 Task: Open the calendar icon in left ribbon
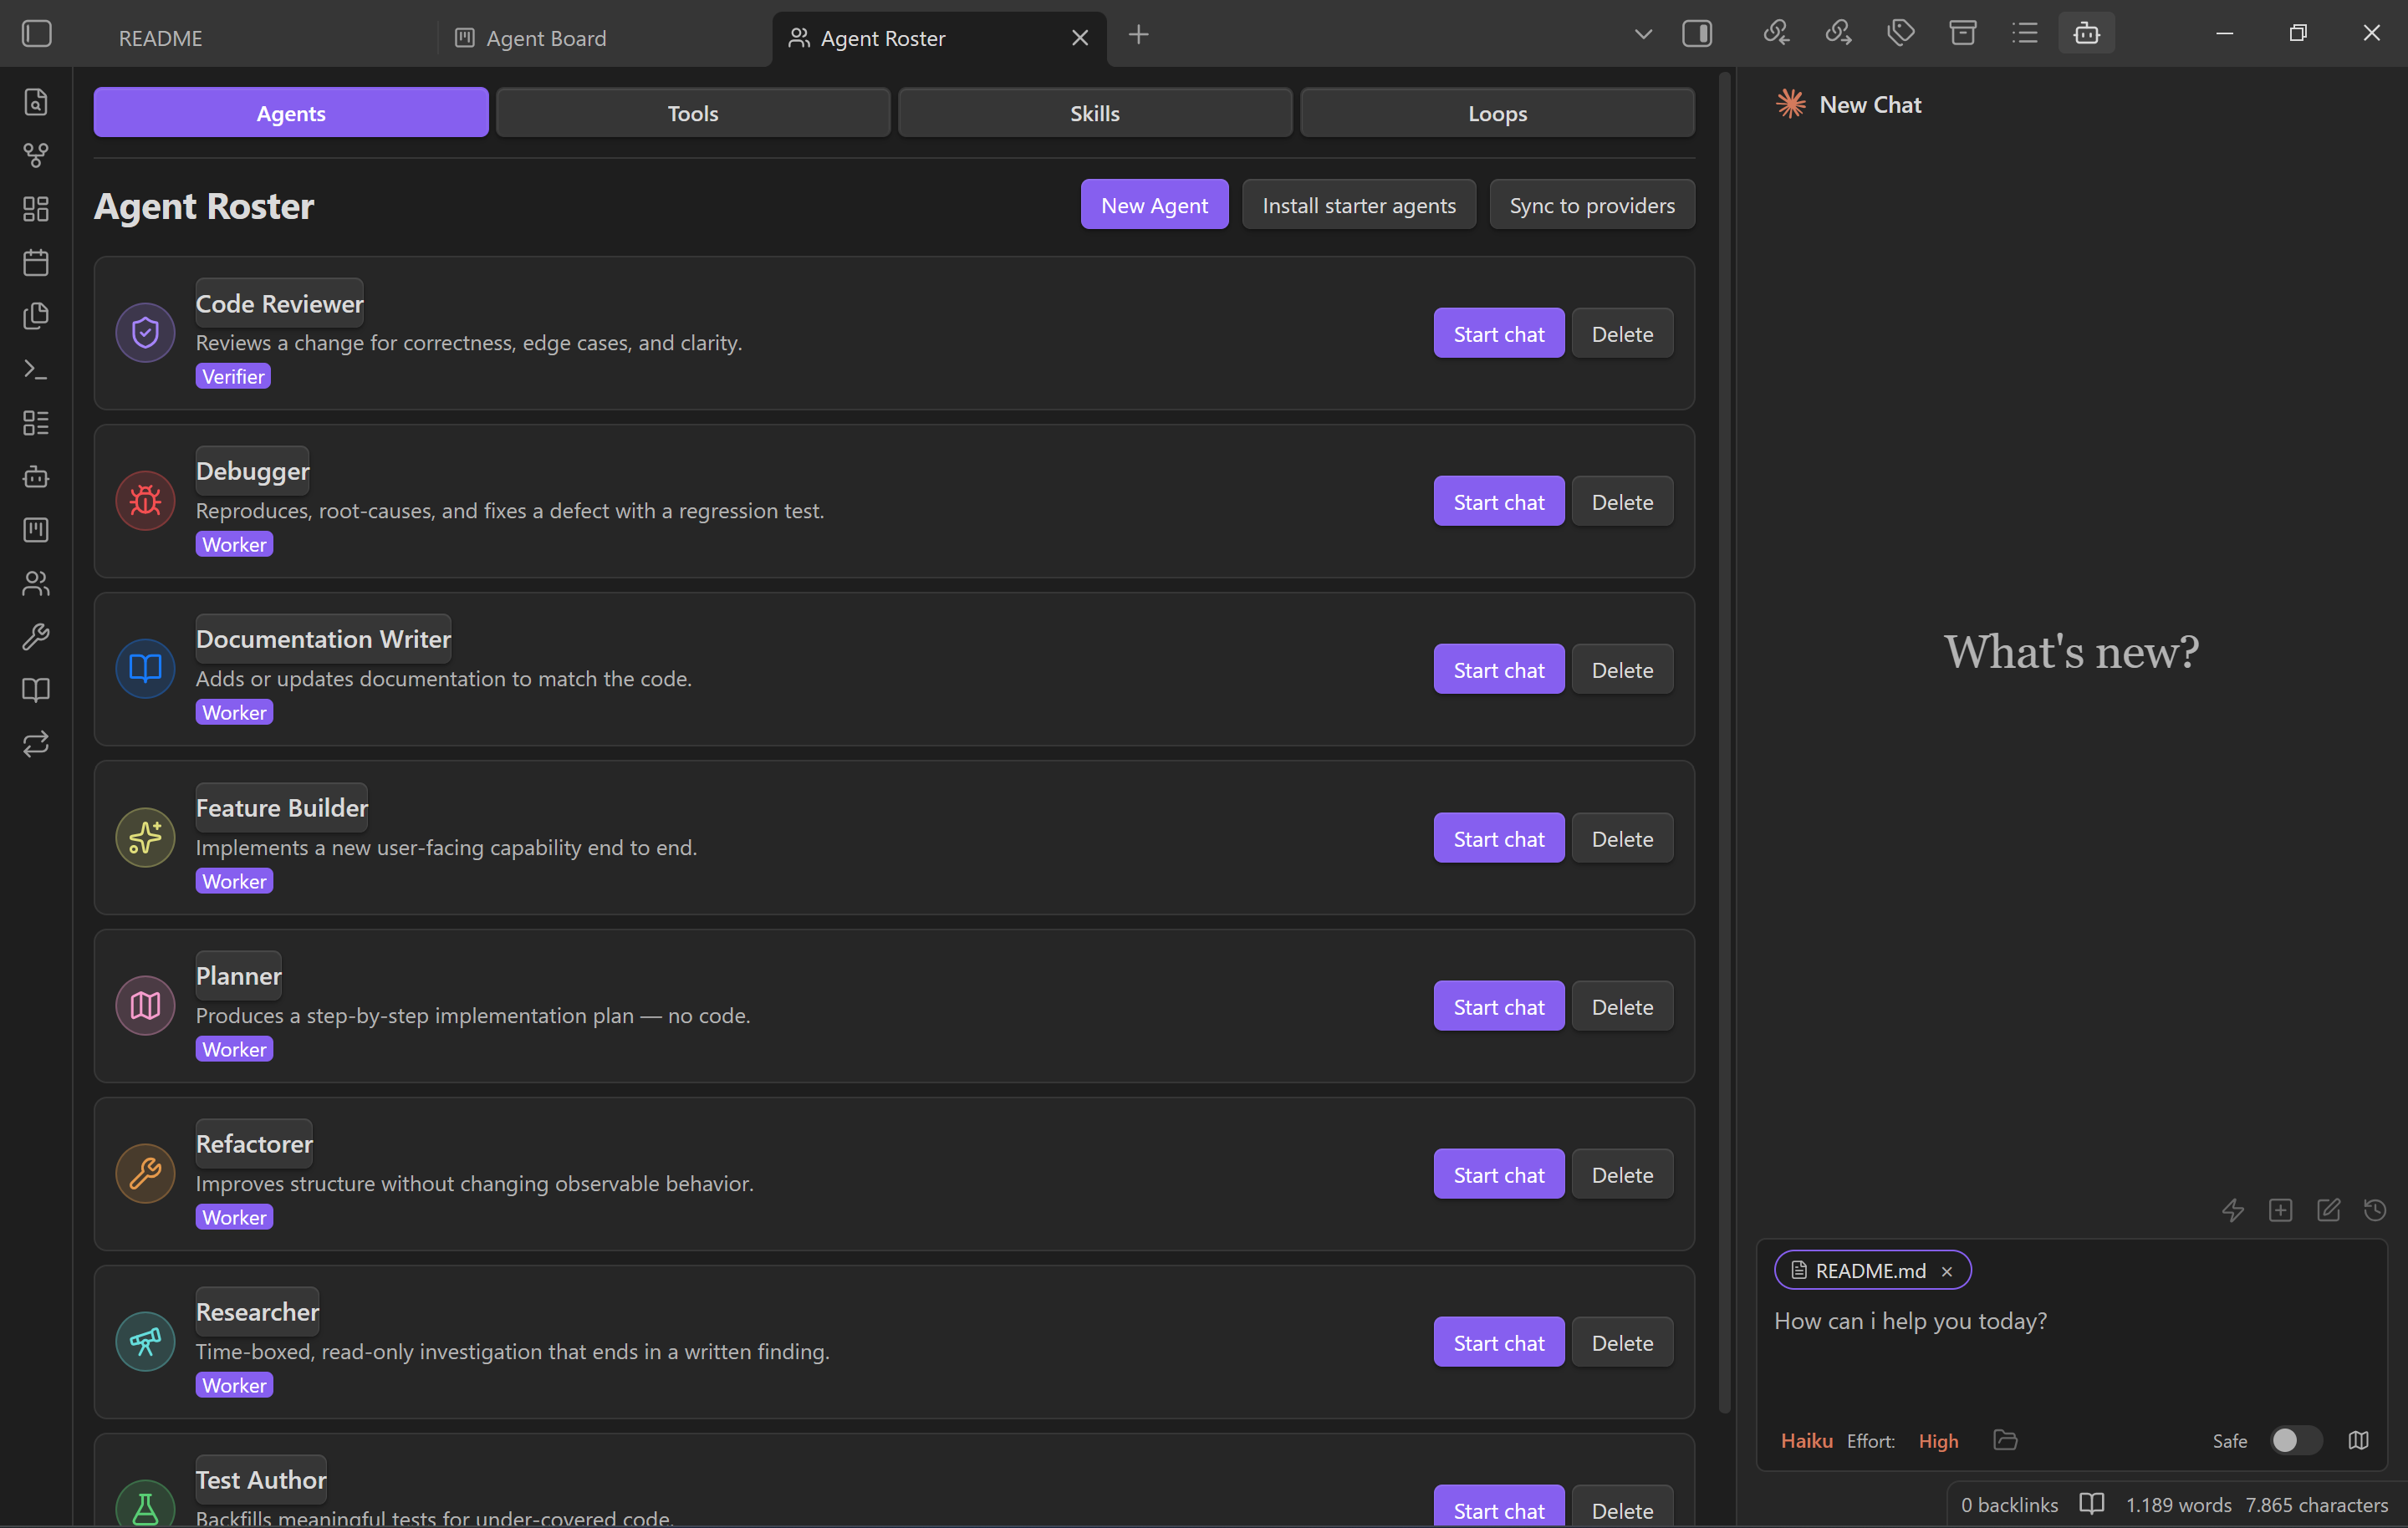click(x=36, y=262)
